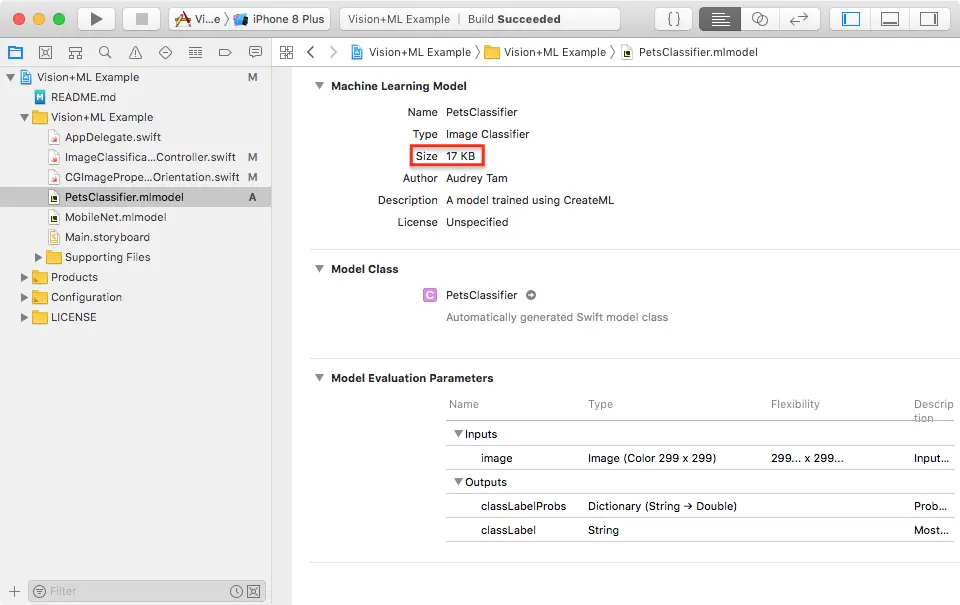Switch to the Version editor
960x605 pixels.
click(798, 19)
